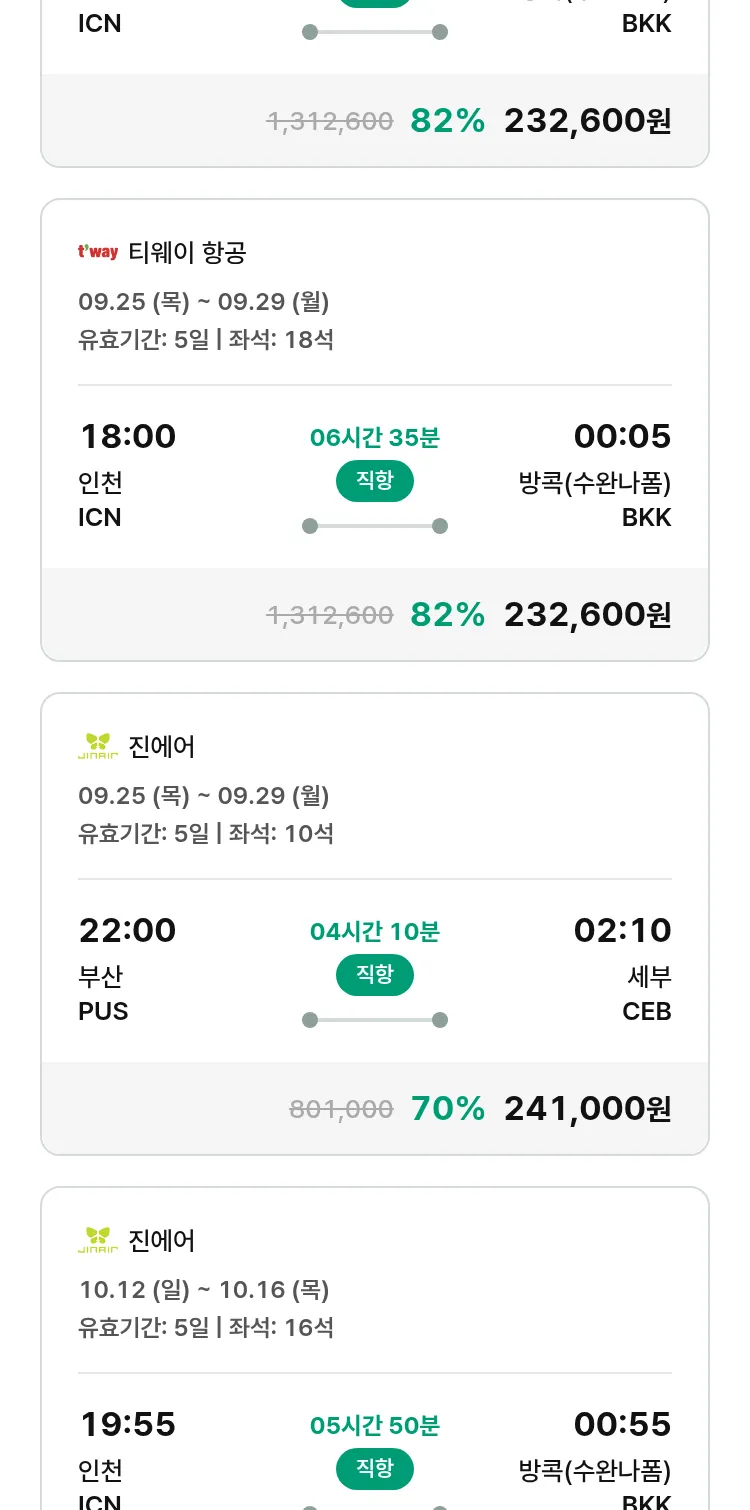
Task: Click the route line under the 06시간 35분 duration
Action: point(375,526)
